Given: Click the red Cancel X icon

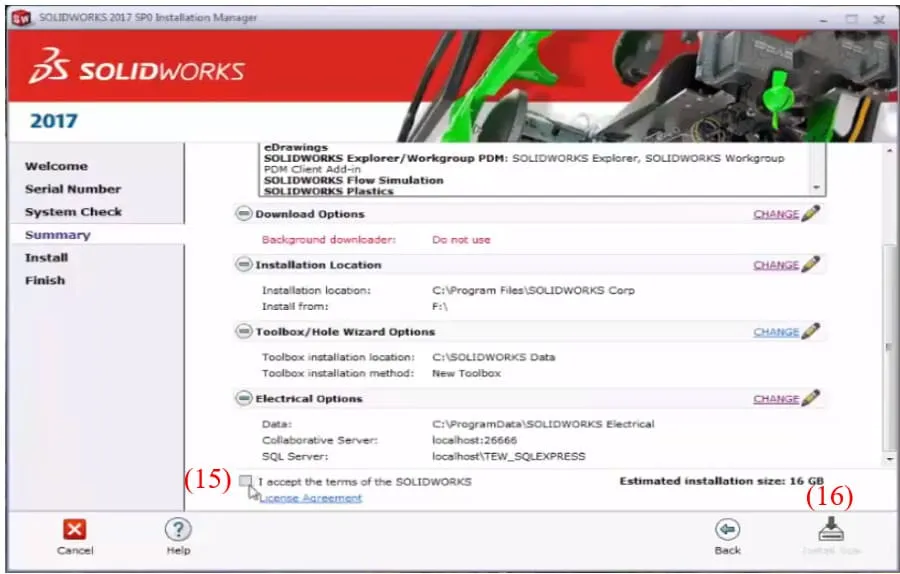Looking at the screenshot, I should point(75,529).
